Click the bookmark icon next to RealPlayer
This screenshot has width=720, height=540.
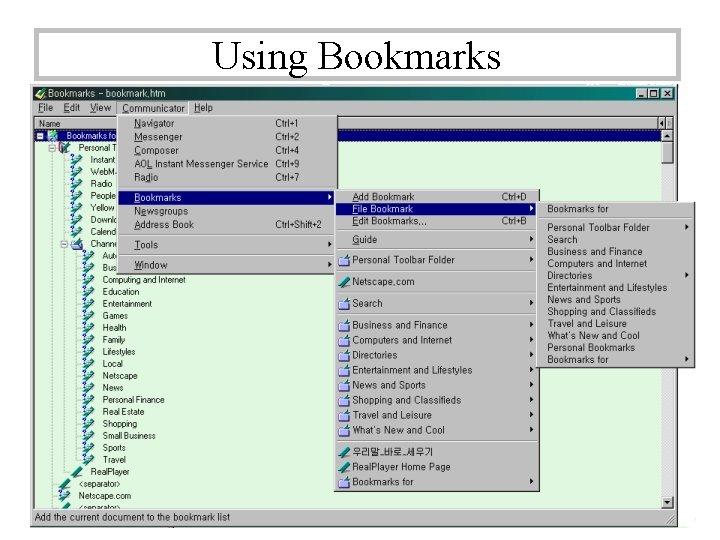click(76, 472)
